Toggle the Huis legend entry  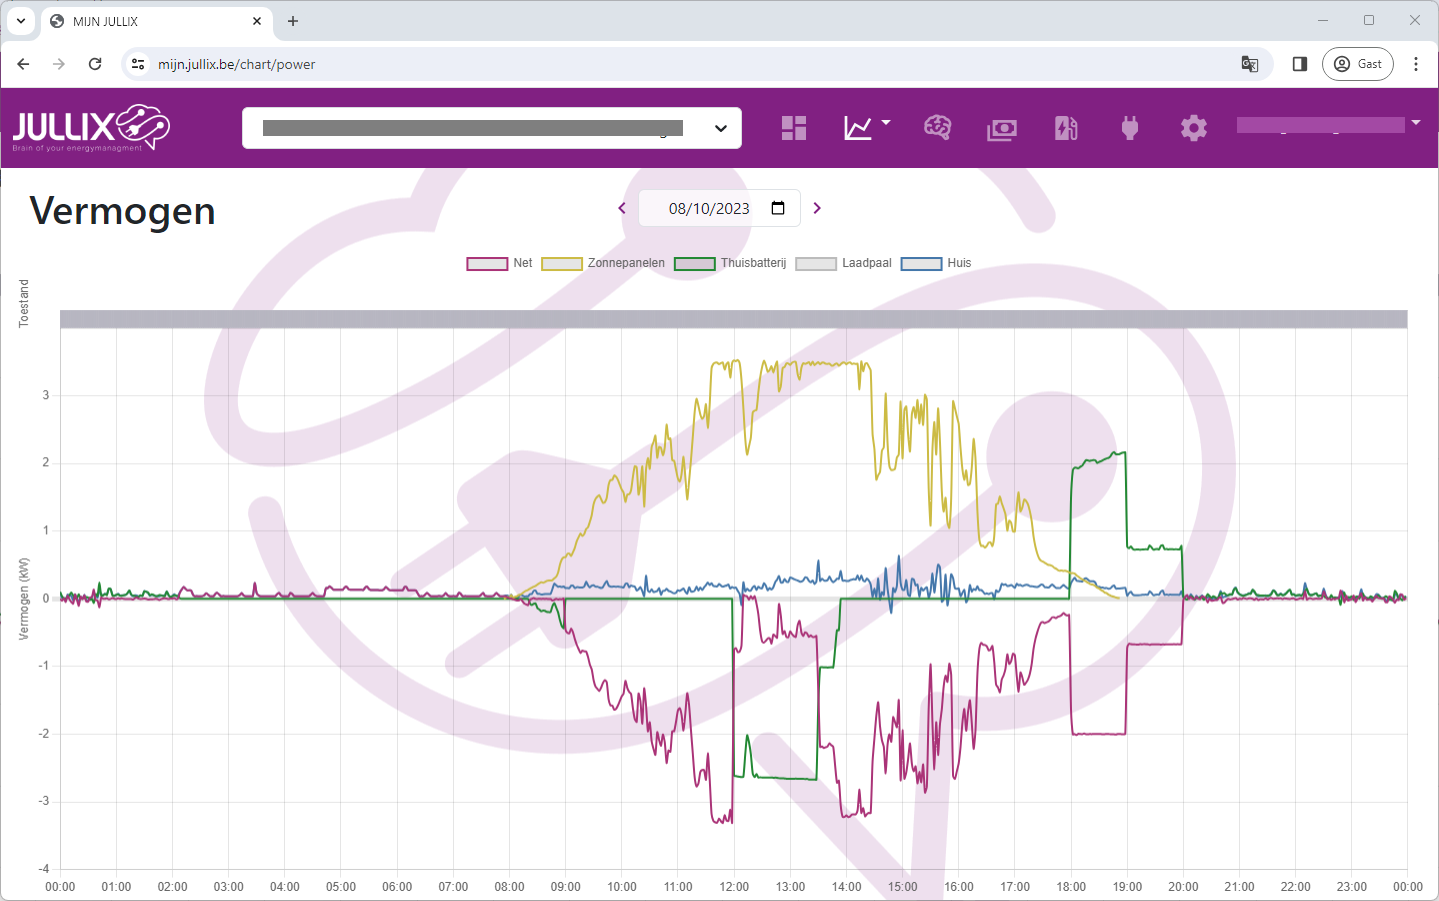point(937,263)
